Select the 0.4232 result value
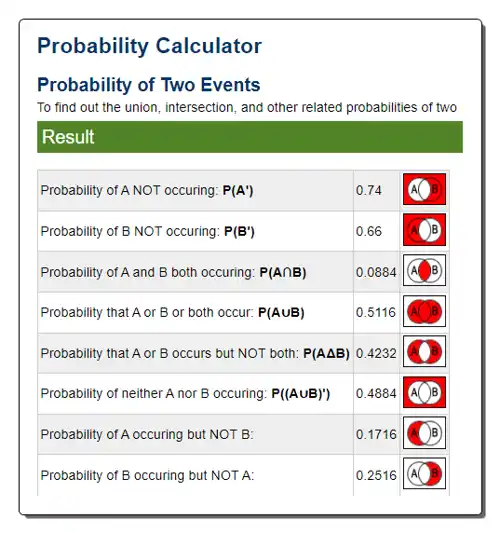The image size is (500, 533). coord(376,354)
